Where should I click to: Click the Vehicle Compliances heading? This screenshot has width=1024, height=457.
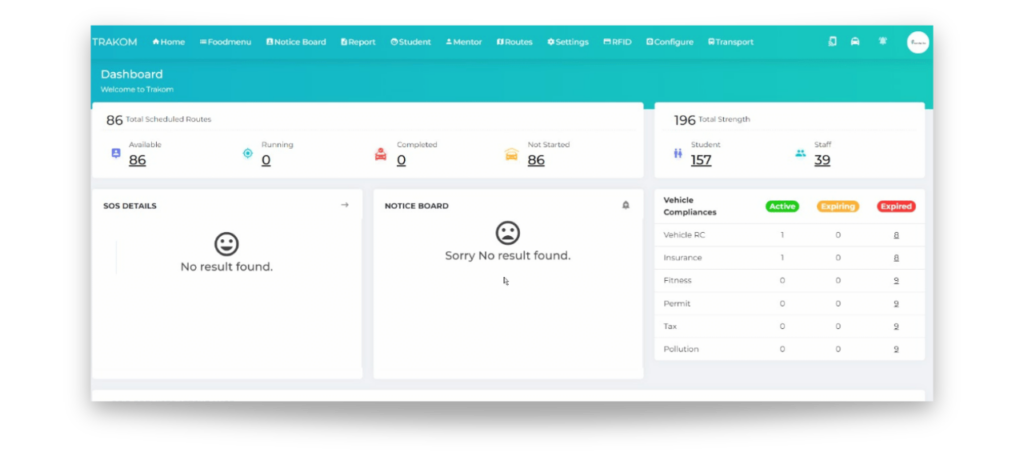coord(690,206)
